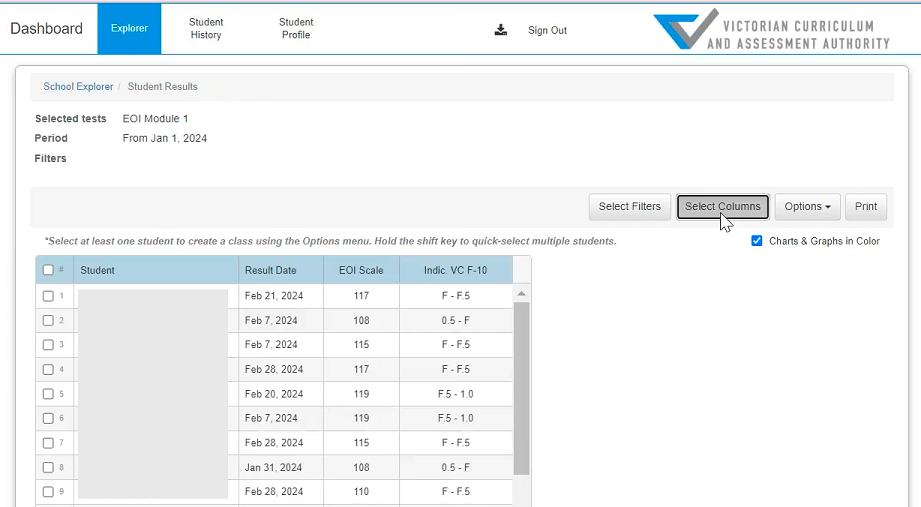Sort by the Student column header
The height and width of the screenshot is (507, 921).
pos(156,270)
